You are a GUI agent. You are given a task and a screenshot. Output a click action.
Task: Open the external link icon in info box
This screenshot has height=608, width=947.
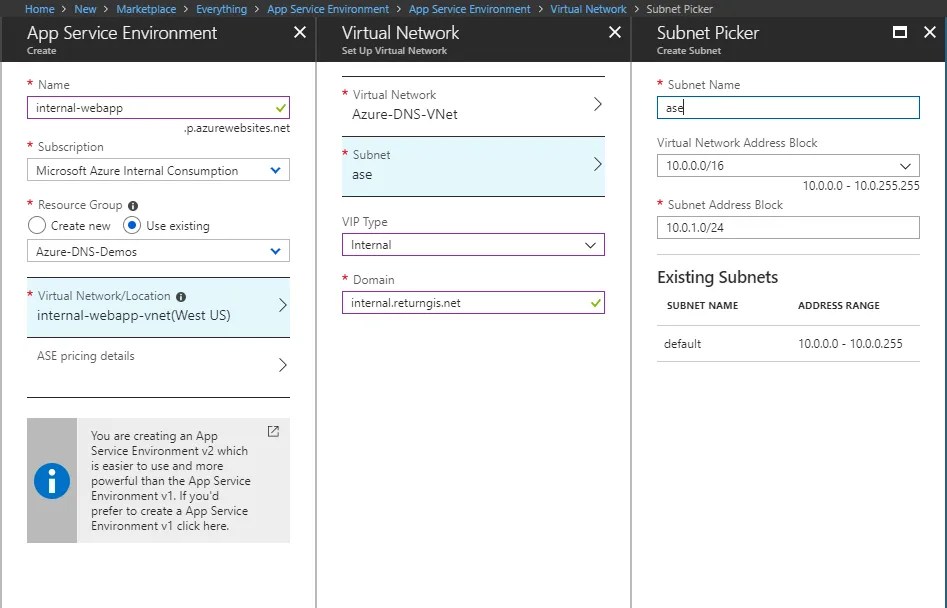click(273, 431)
